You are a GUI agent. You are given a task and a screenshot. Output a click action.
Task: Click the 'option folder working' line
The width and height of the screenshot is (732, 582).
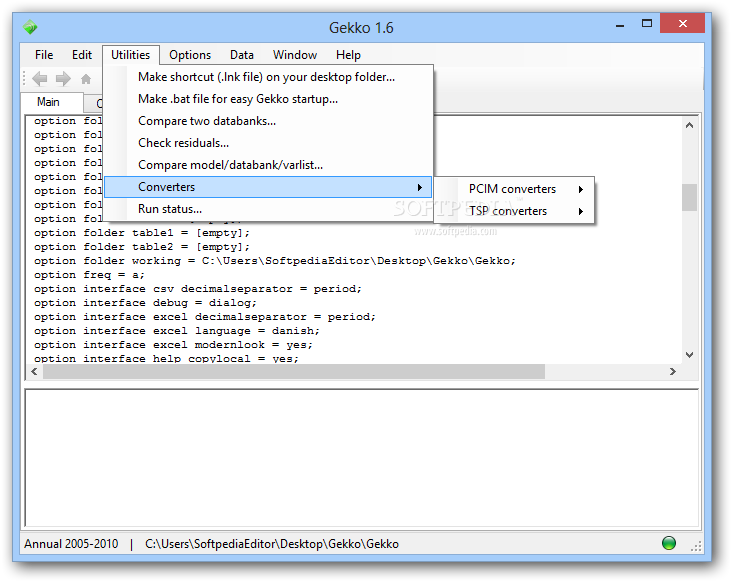click(274, 261)
